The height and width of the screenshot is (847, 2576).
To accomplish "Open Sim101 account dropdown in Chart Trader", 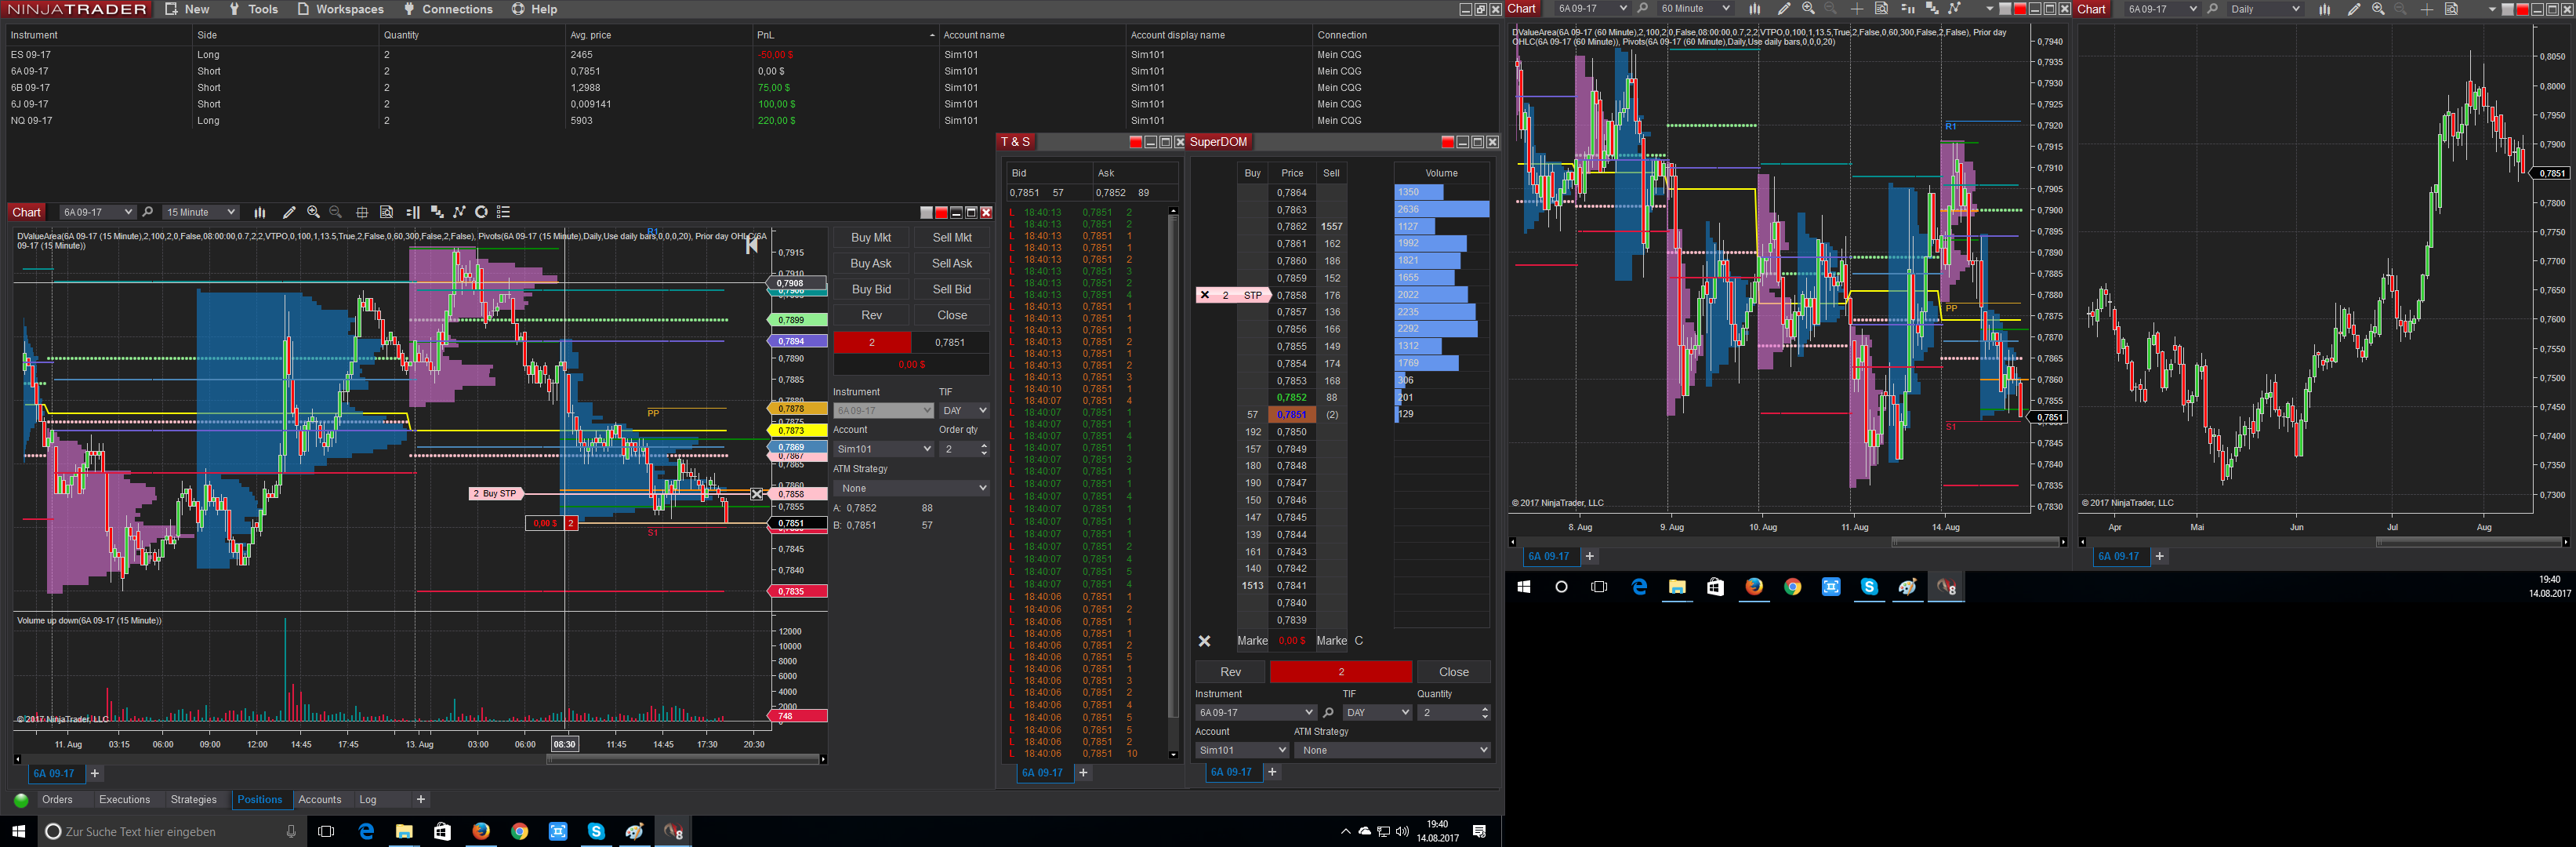I will (883, 449).
